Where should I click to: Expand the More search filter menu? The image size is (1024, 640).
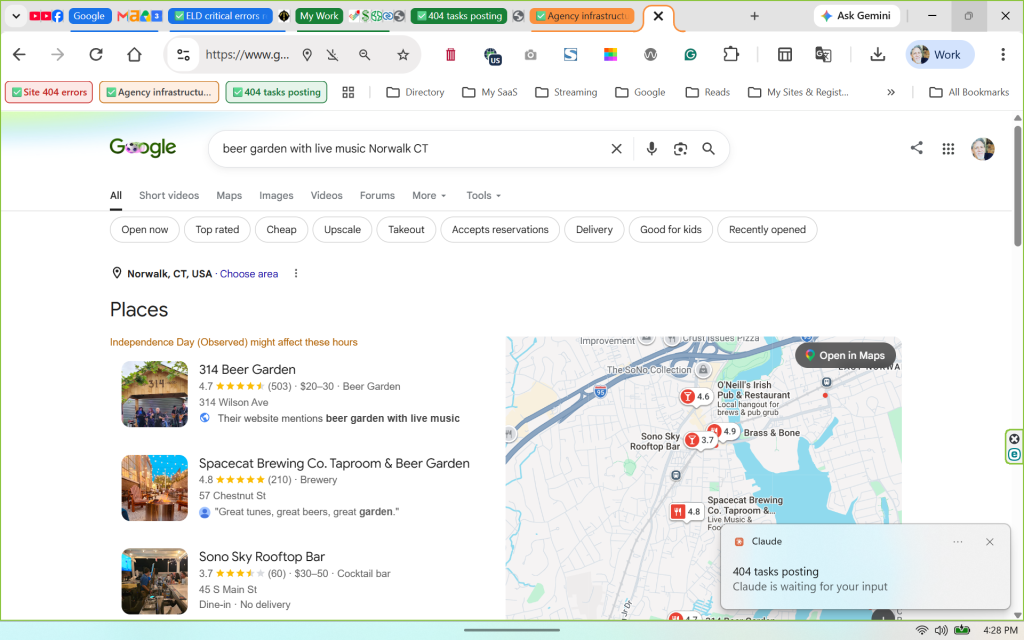(429, 195)
